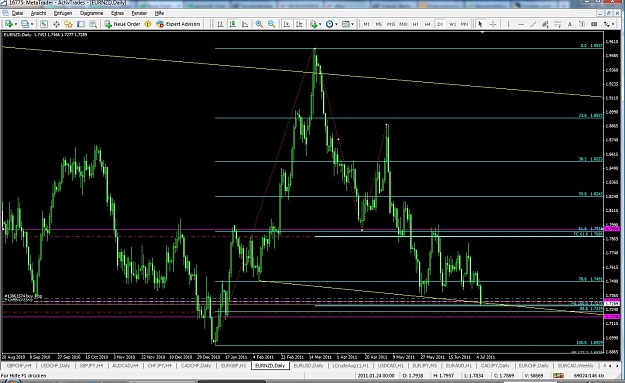This screenshot has width=625, height=383.
Task: Zoom out of the chart
Action: point(271,24)
